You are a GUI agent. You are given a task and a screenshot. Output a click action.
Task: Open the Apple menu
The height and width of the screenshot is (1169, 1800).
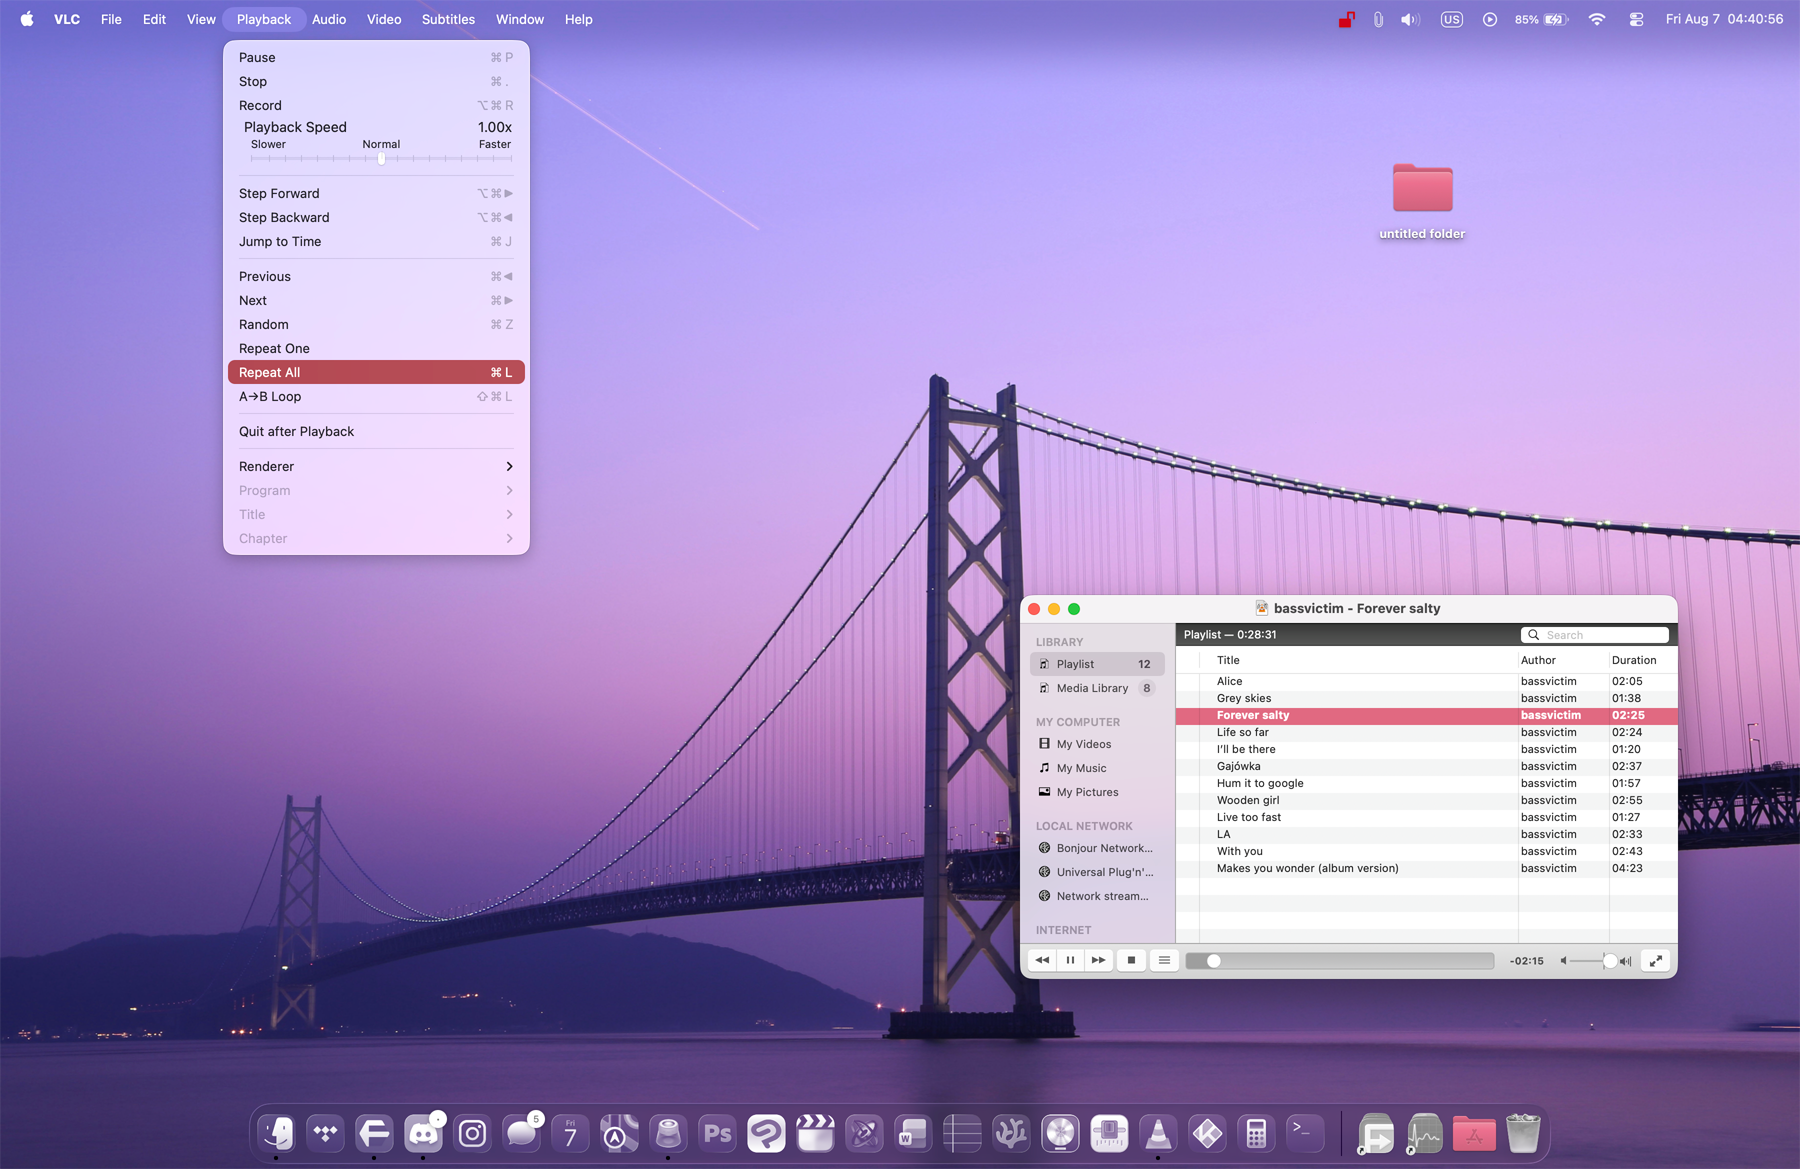[x=27, y=19]
